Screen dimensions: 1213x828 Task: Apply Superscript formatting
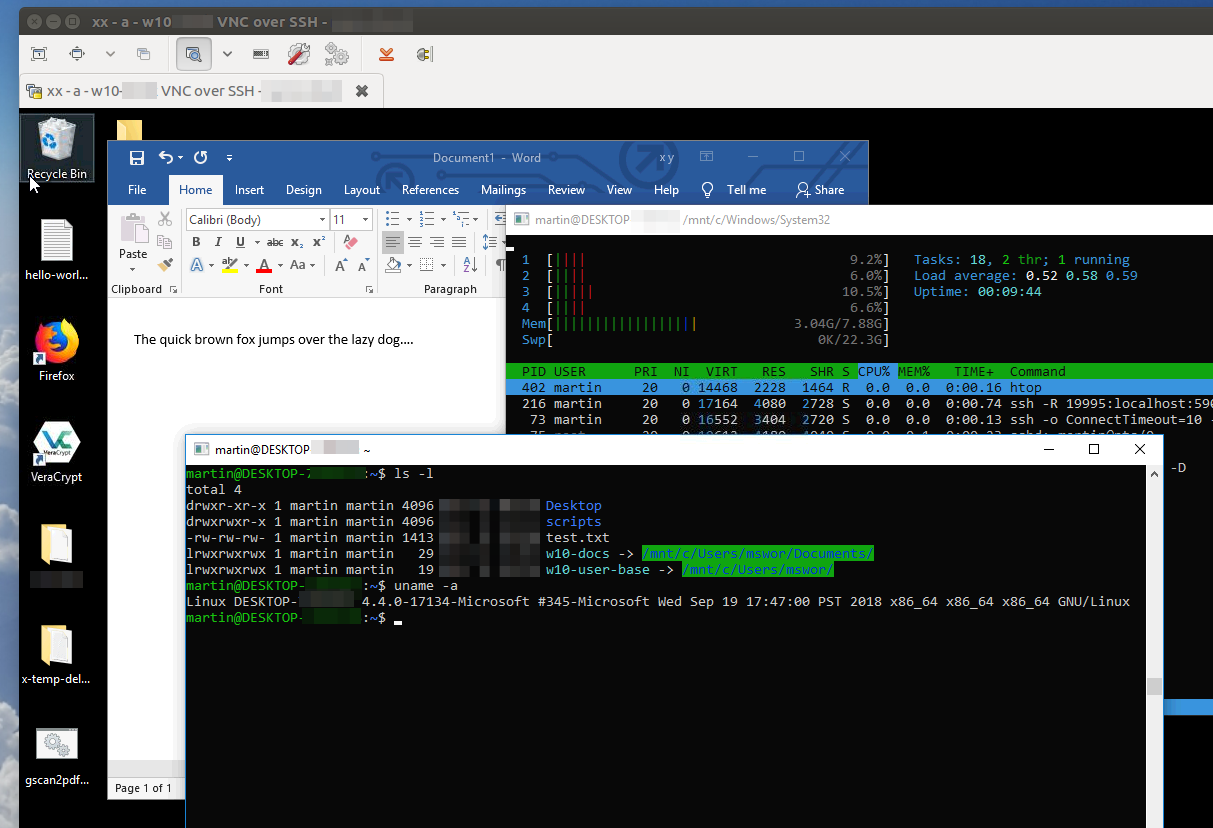click(x=319, y=242)
